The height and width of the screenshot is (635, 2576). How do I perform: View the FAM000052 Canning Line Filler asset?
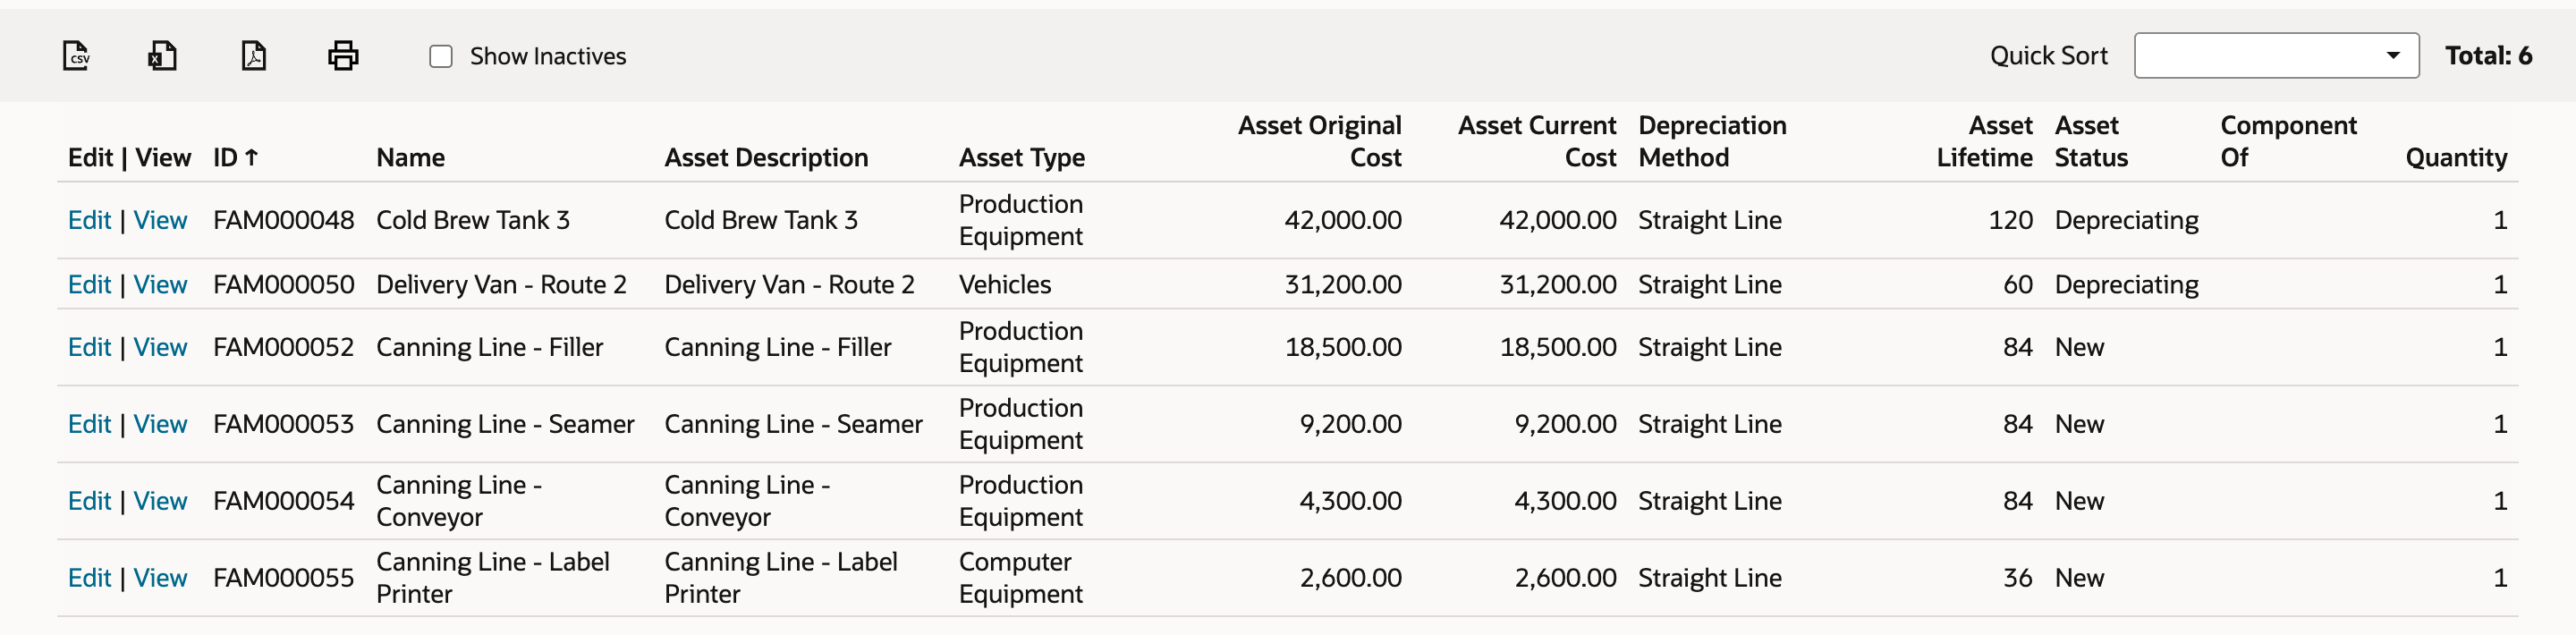click(x=160, y=347)
